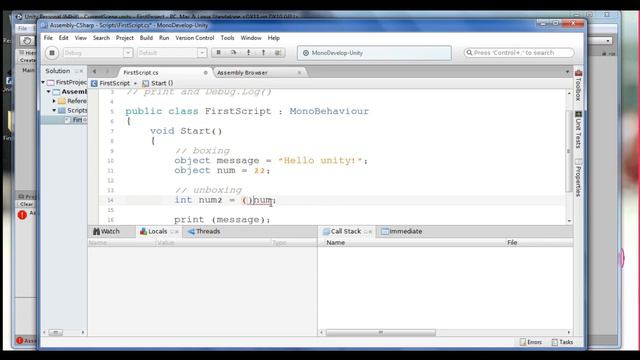Close the Assembly Browser tab

[299, 72]
